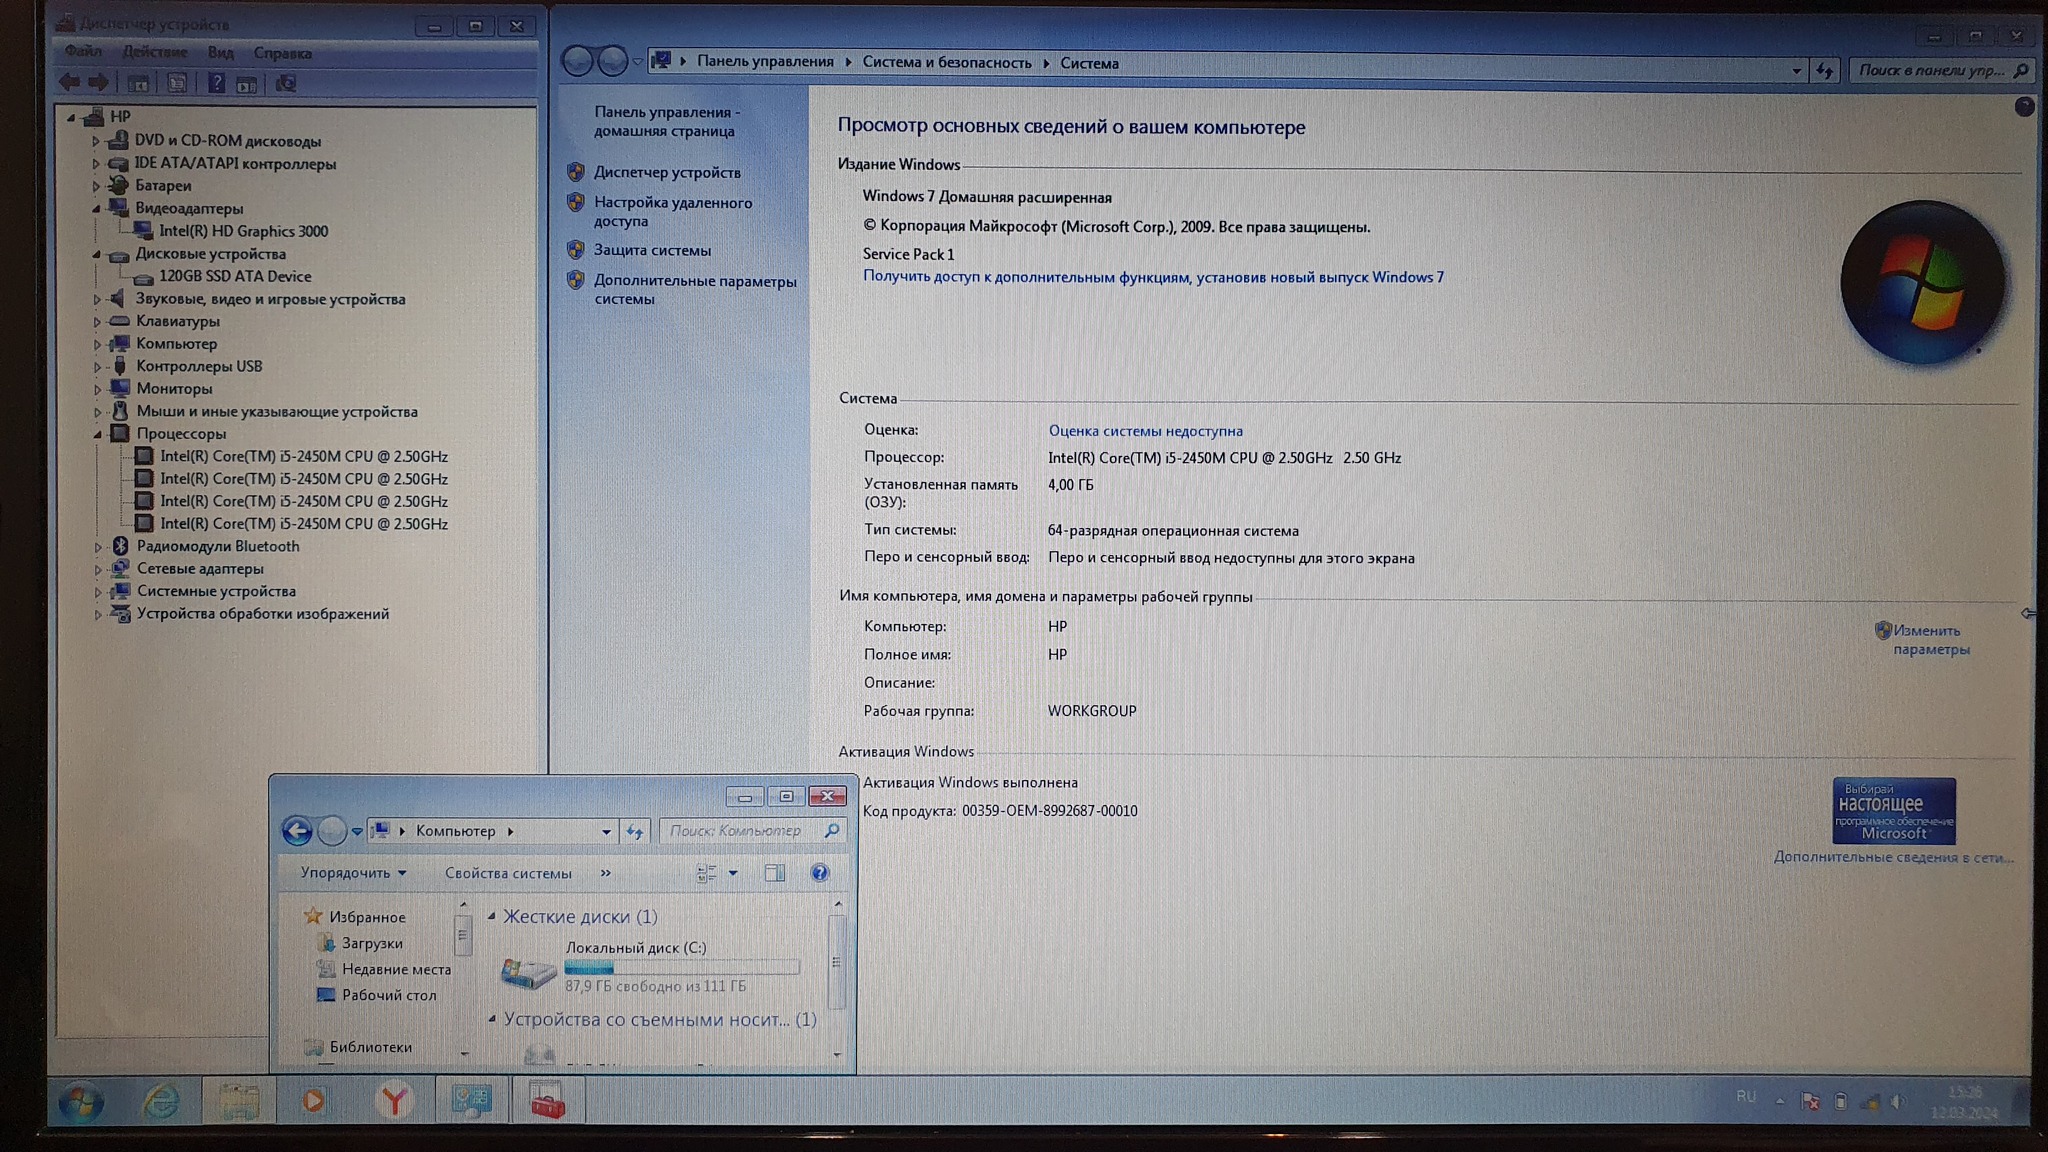Screen dimensions: 2048x1152
Task: Click back arrow in Computer window
Action: pyautogui.click(x=297, y=831)
